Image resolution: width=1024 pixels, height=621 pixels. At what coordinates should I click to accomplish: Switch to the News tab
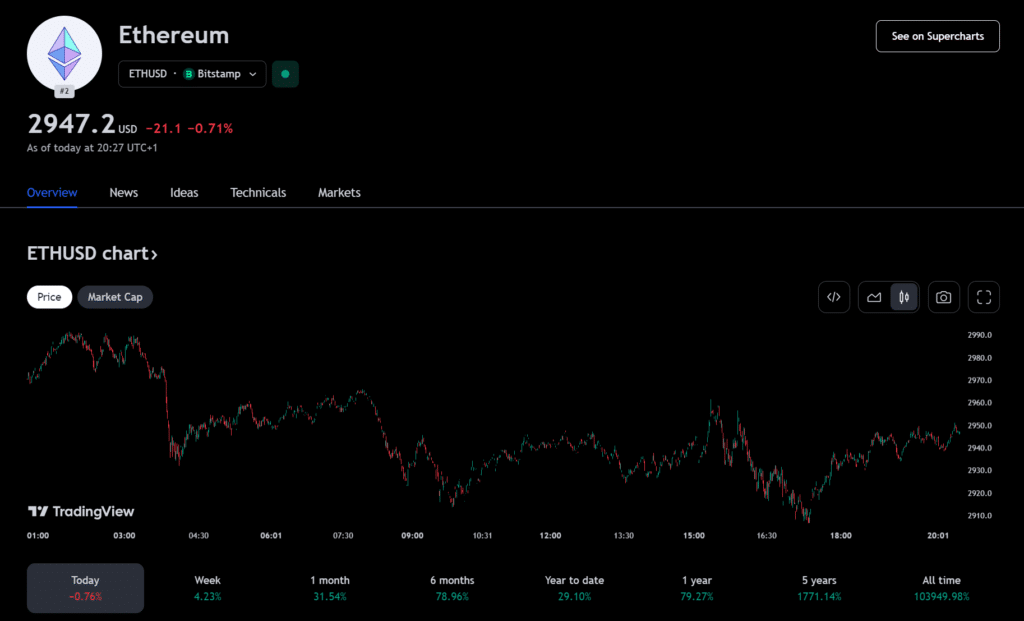124,193
